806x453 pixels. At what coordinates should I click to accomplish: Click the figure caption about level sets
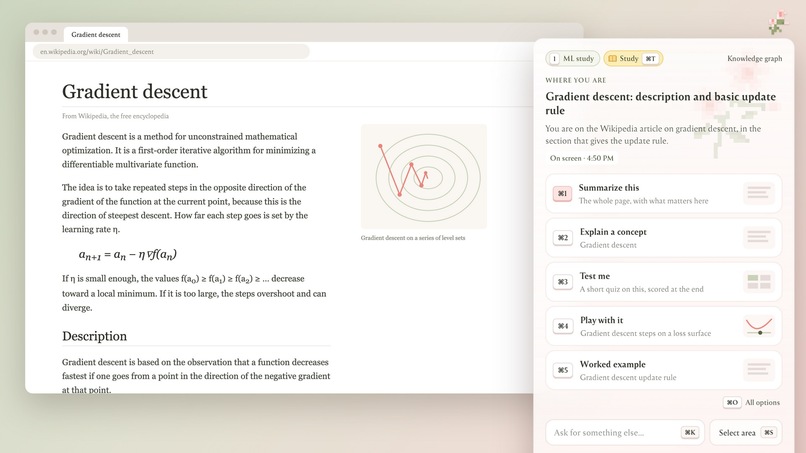click(x=413, y=238)
